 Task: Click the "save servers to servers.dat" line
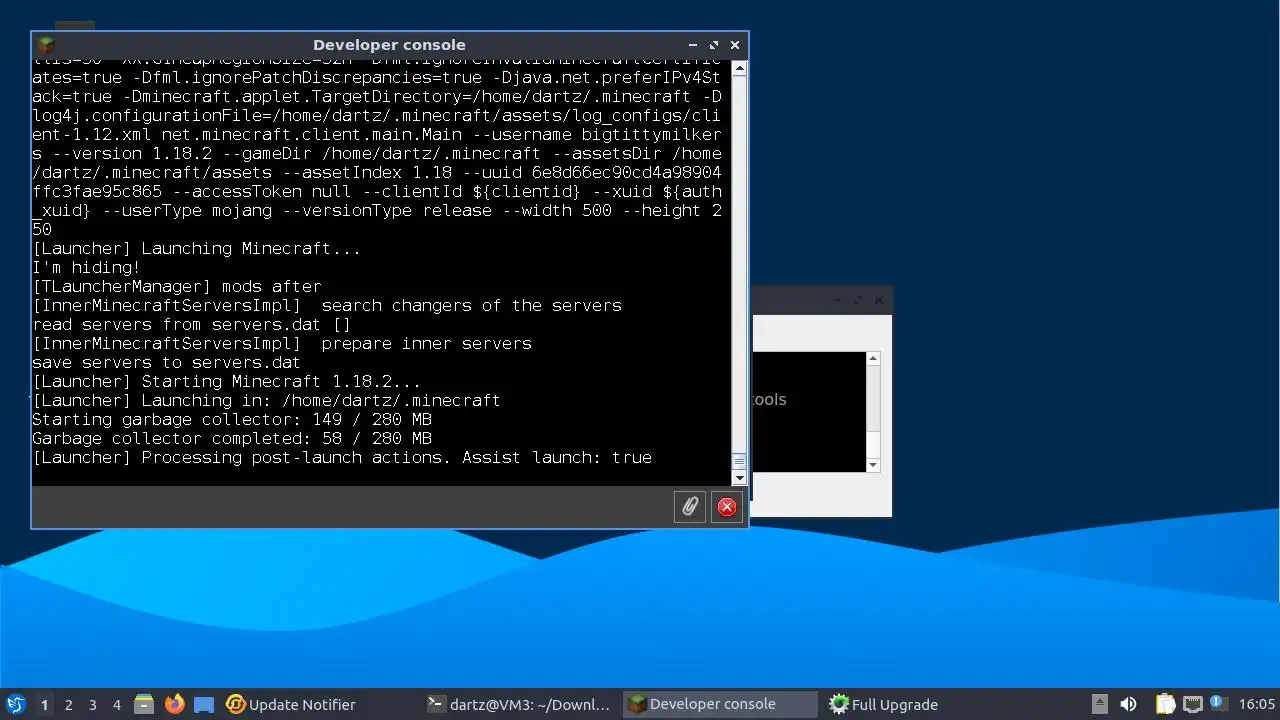[167, 362]
